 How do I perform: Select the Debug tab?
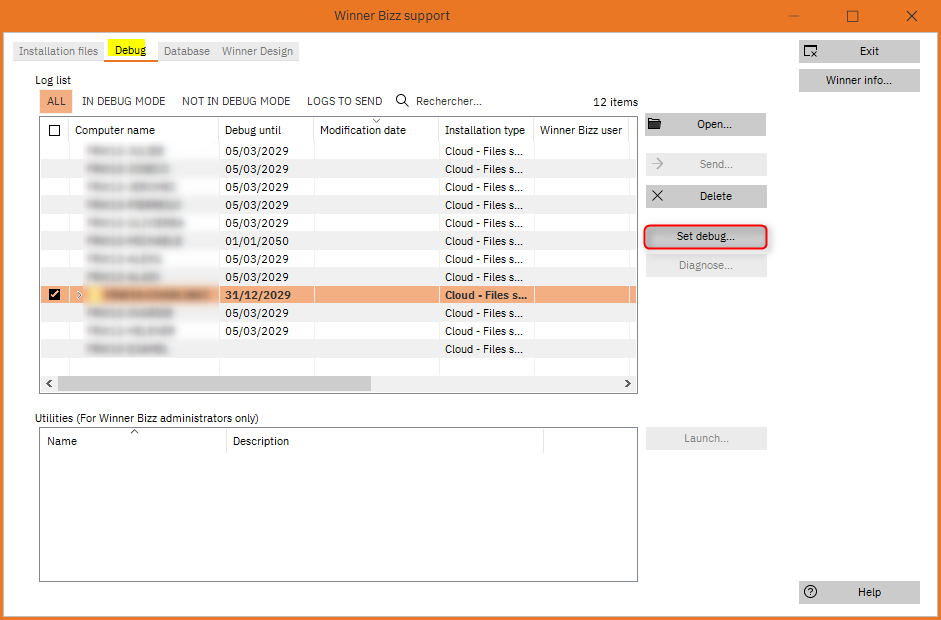tap(131, 50)
